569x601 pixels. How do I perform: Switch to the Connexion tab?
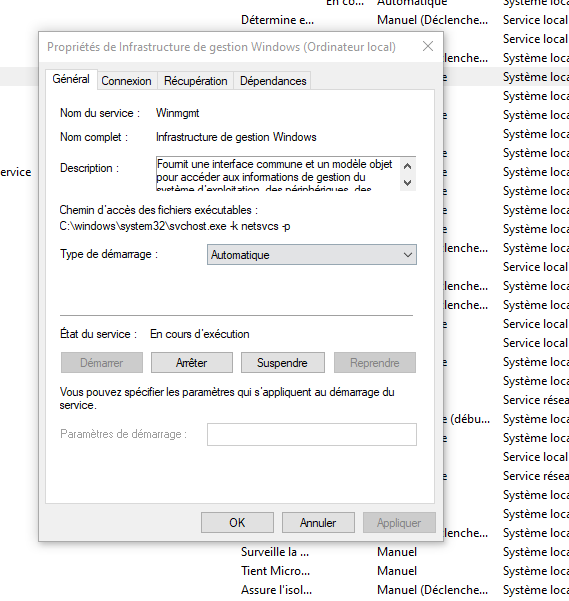coord(126,81)
